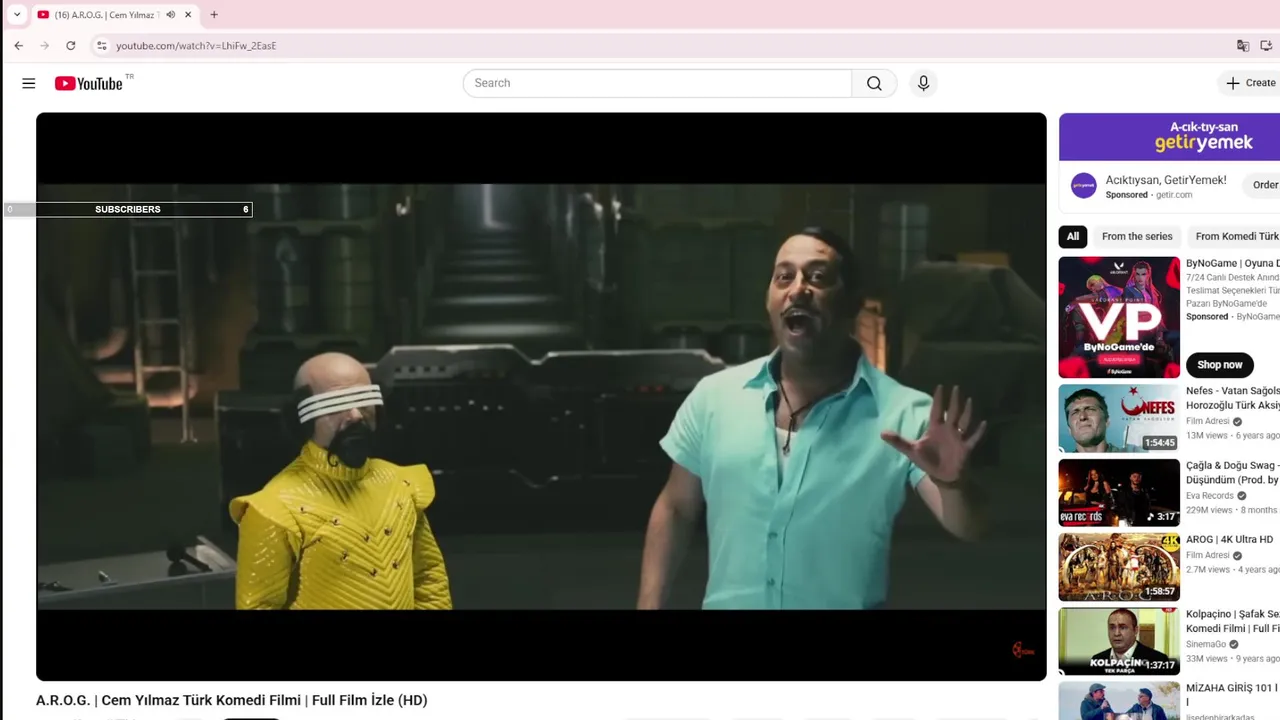This screenshot has height=720, width=1280.
Task: Click the browser forward arrow
Action: [44, 45]
